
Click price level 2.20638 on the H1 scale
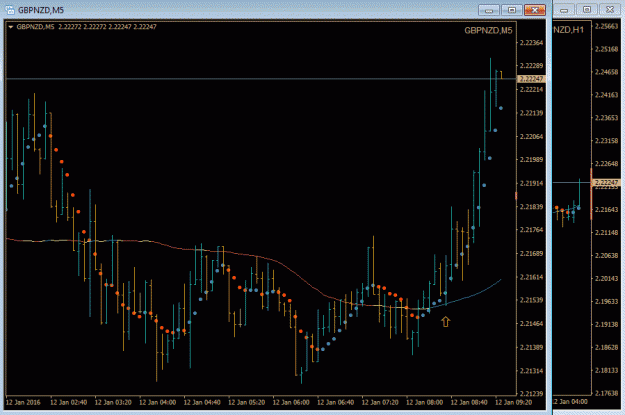[606, 256]
